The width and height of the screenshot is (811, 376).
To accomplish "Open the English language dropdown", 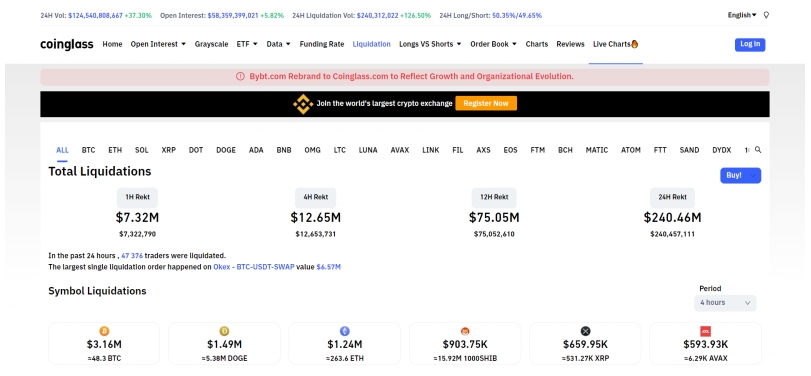I will 742,16.
